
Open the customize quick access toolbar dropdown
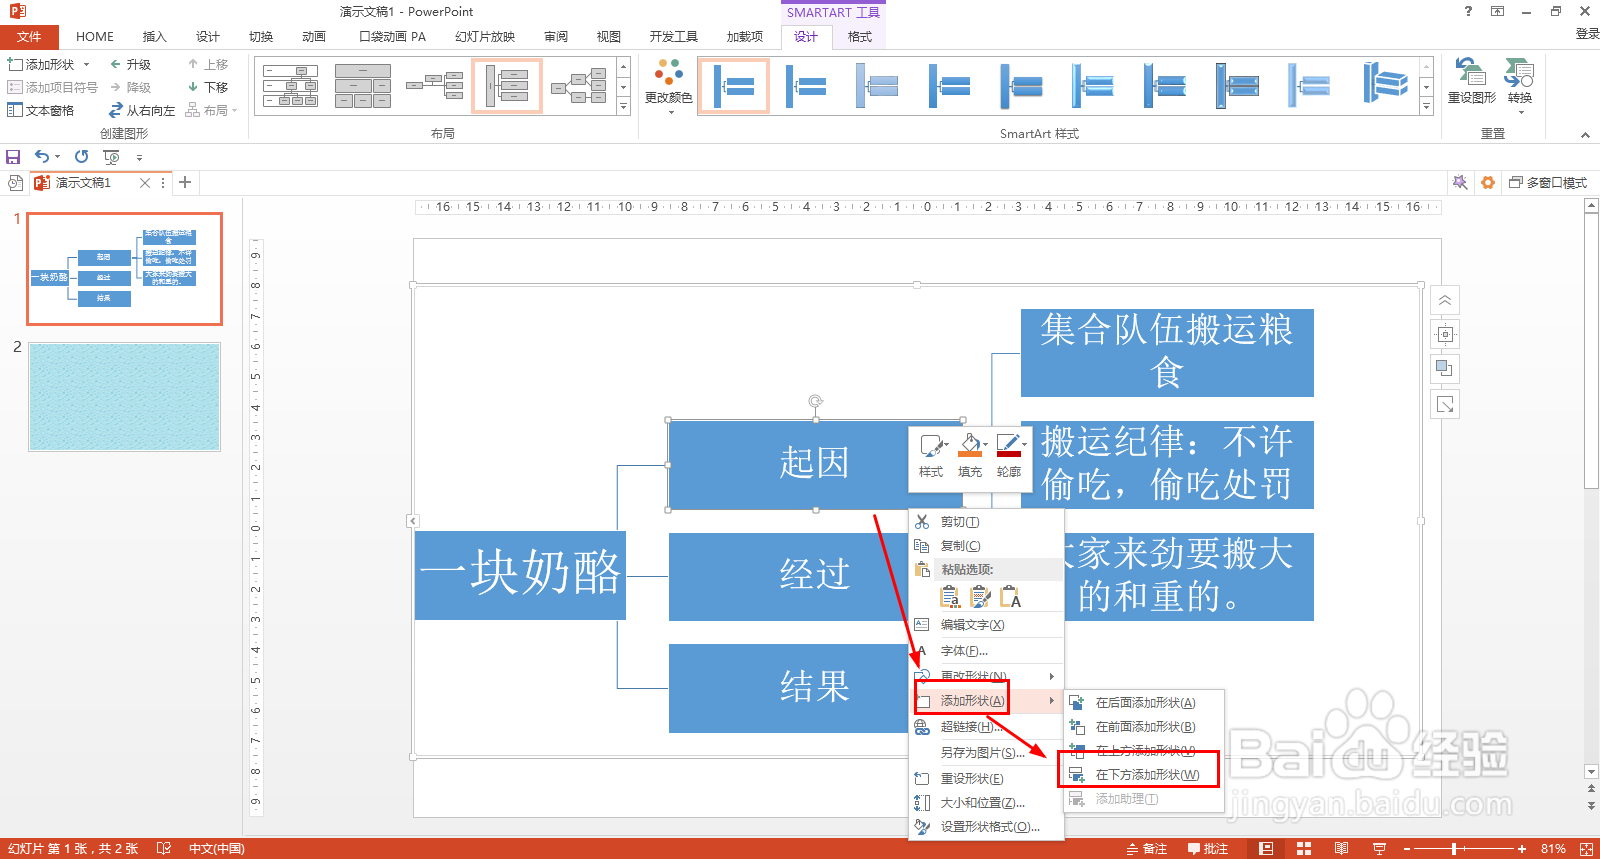click(139, 157)
